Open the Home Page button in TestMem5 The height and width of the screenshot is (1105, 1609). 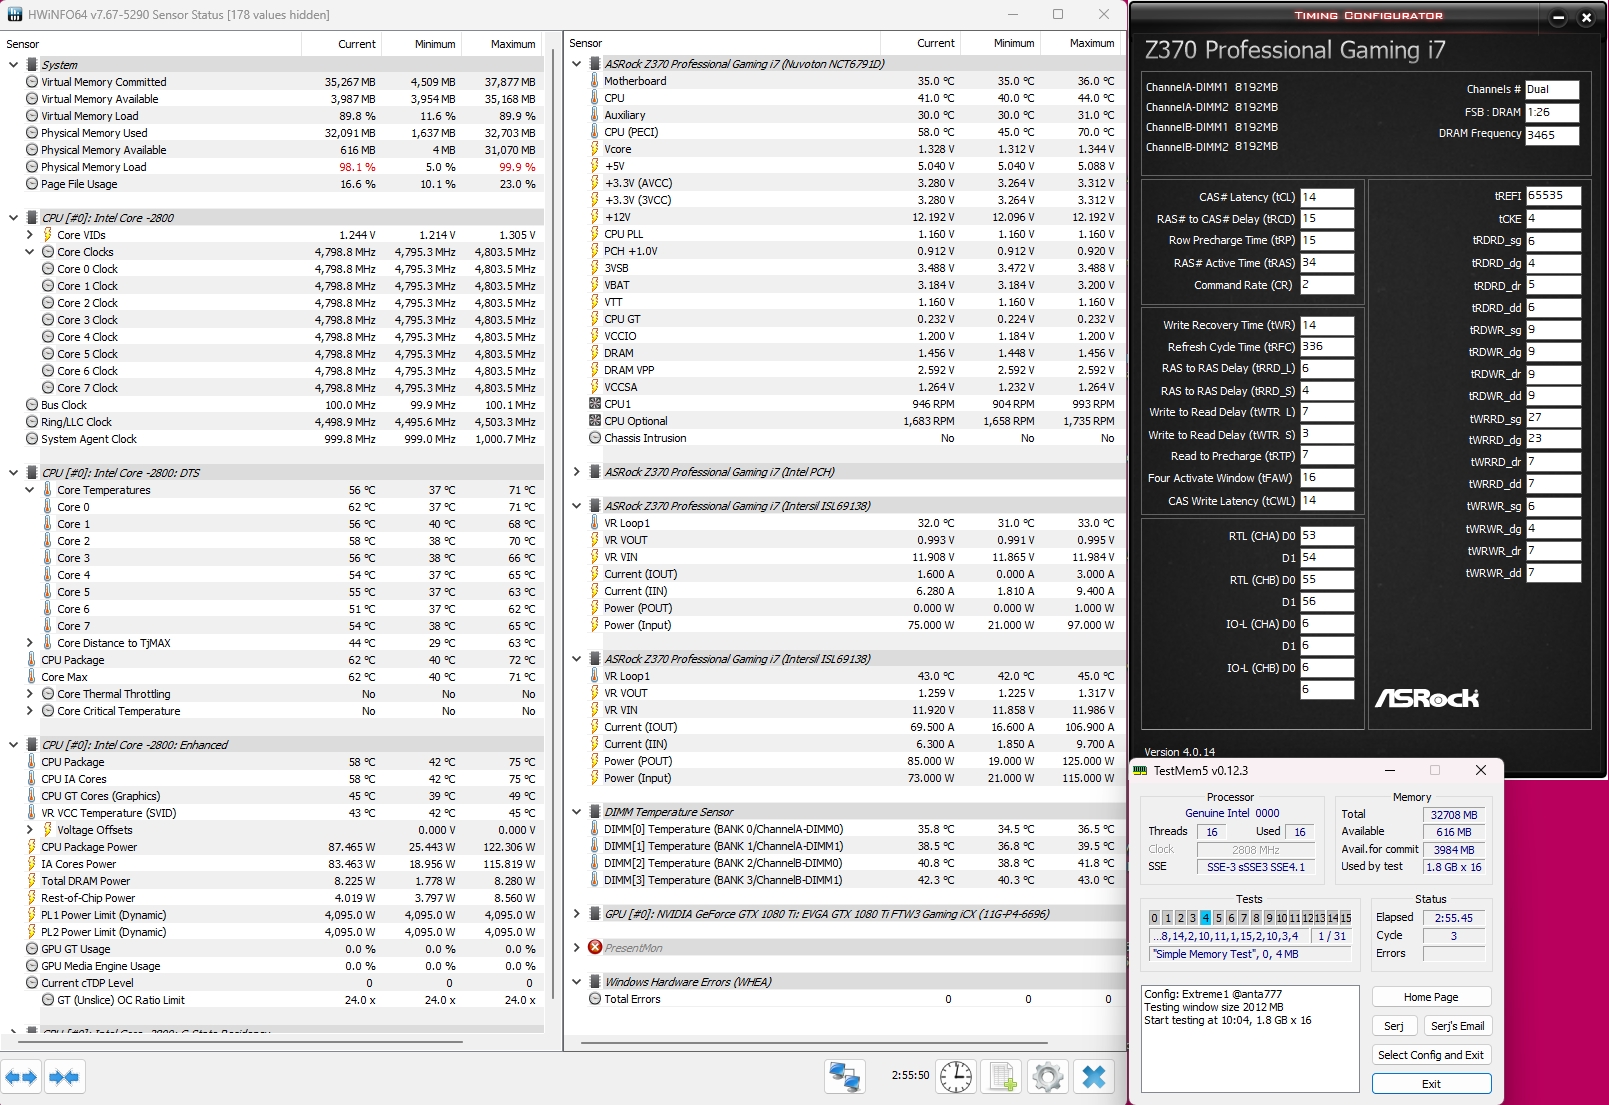1431,997
